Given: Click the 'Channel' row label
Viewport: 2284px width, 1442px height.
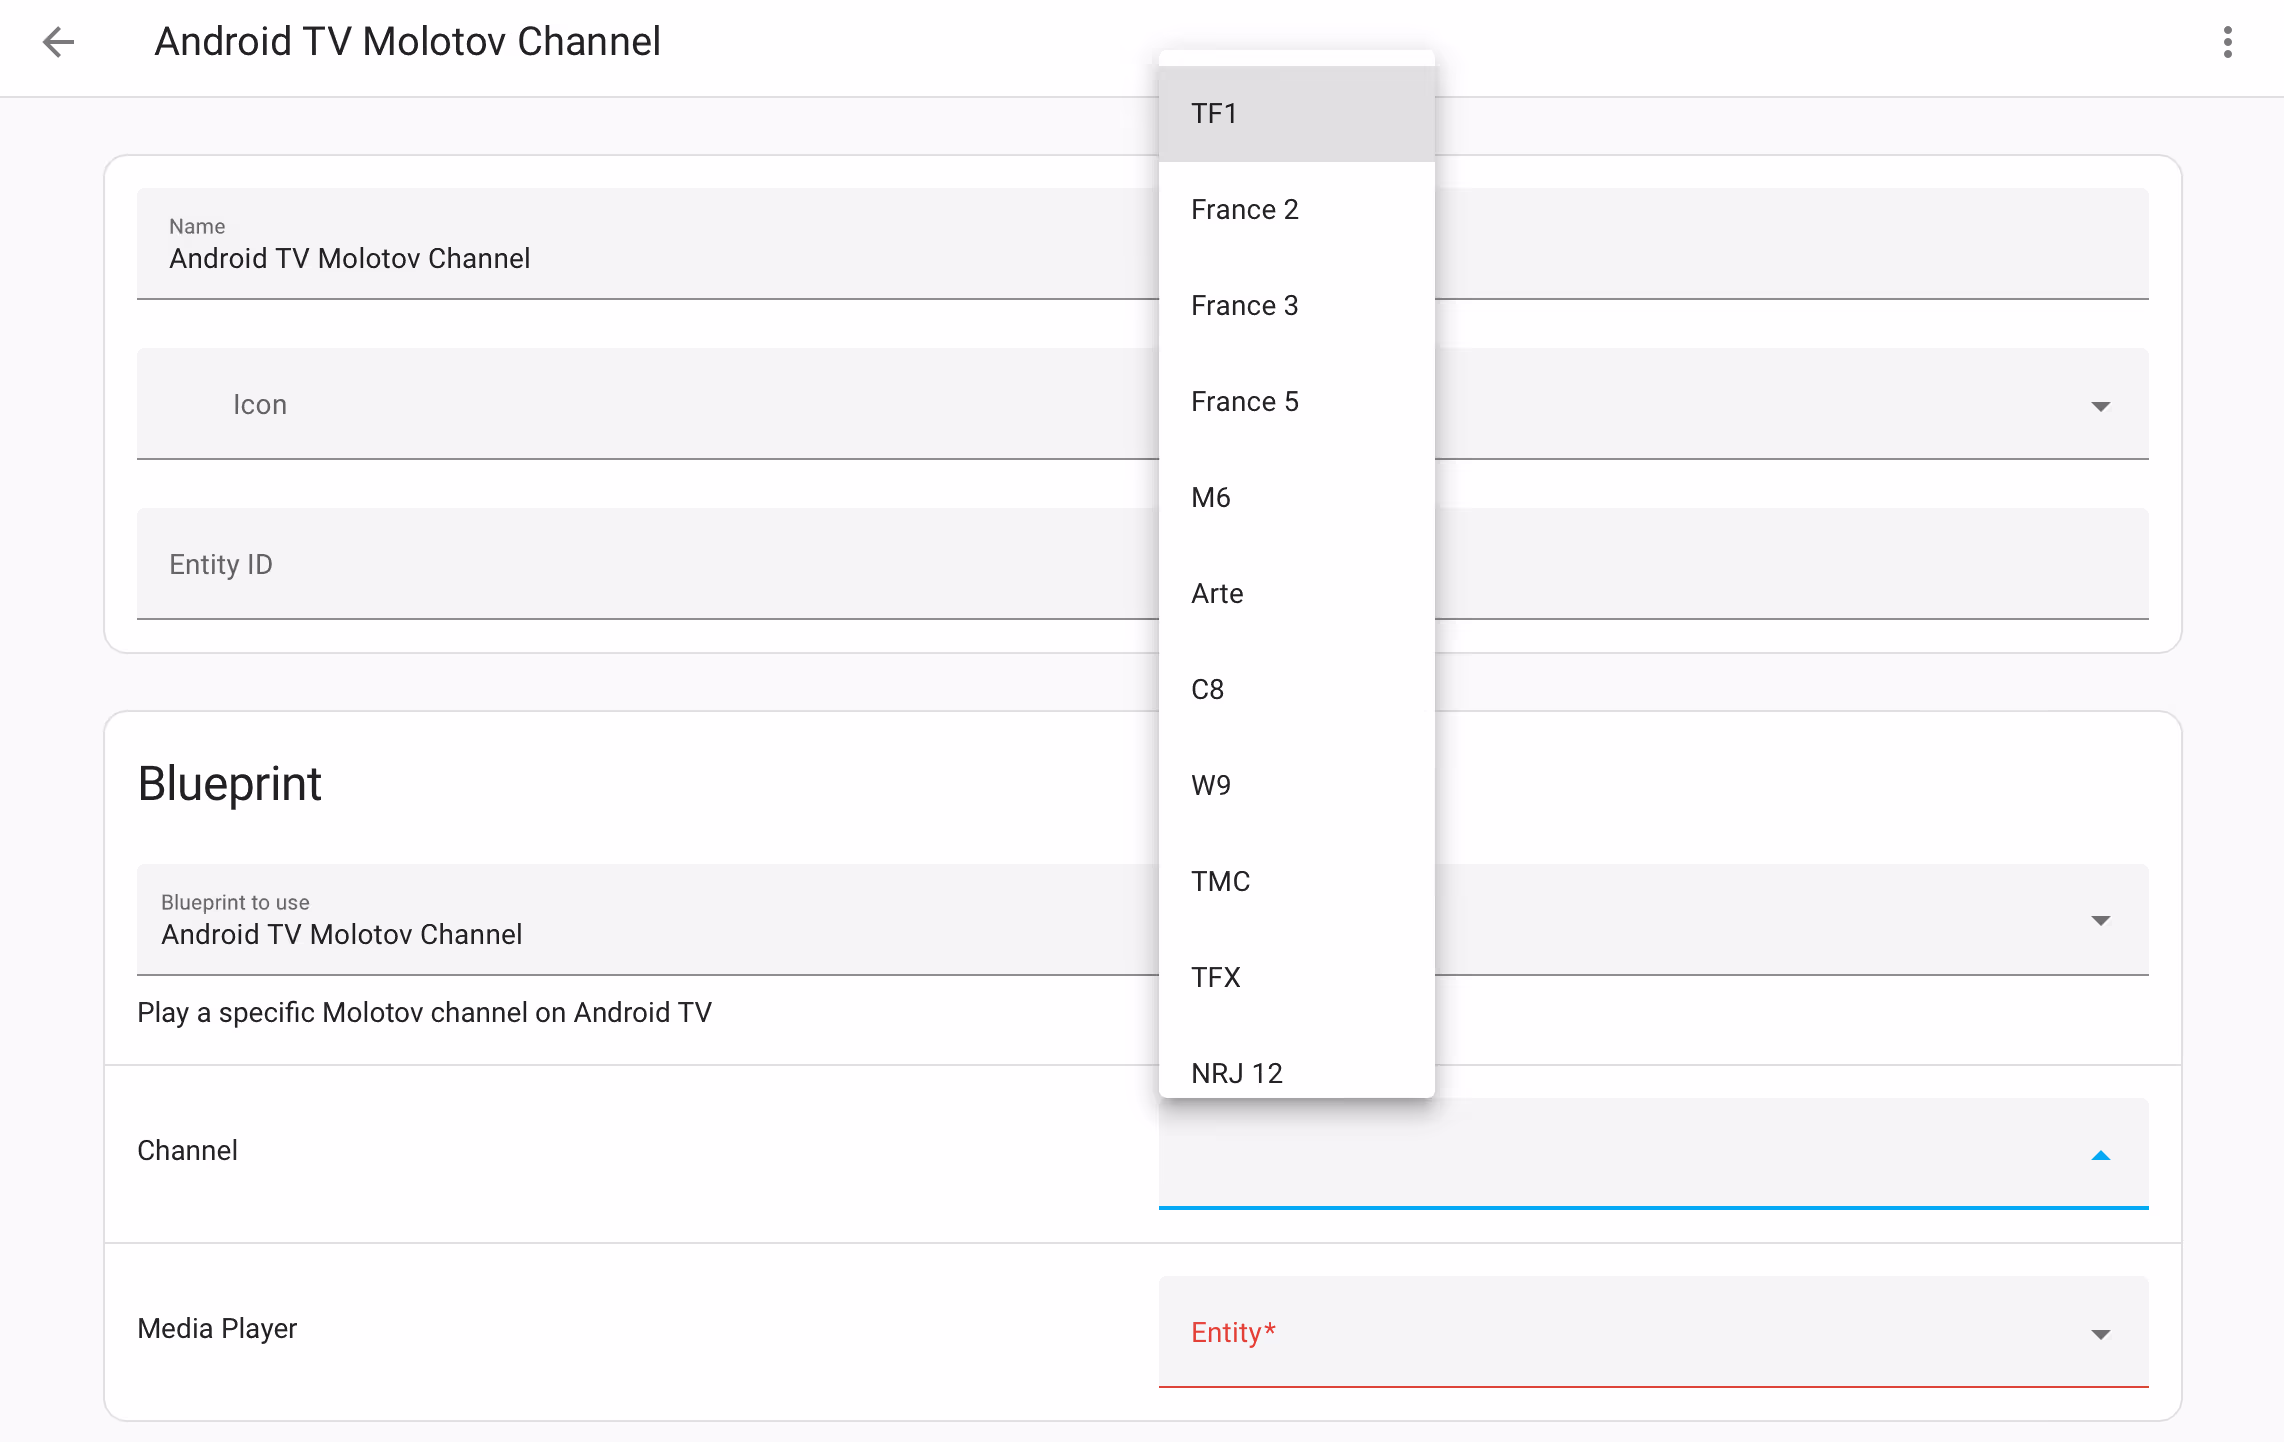Looking at the screenshot, I should point(187,1150).
